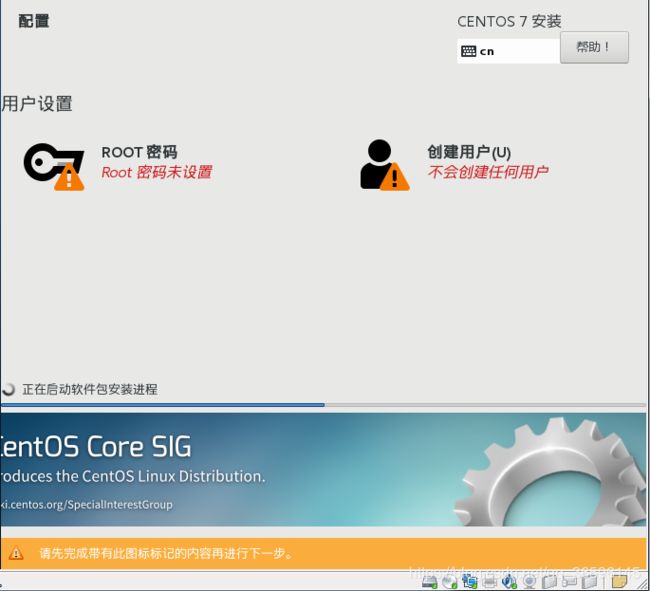The height and width of the screenshot is (591, 650).
Task: Click the keyboard layout icon next to cn
Action: pyautogui.click(x=468, y=51)
